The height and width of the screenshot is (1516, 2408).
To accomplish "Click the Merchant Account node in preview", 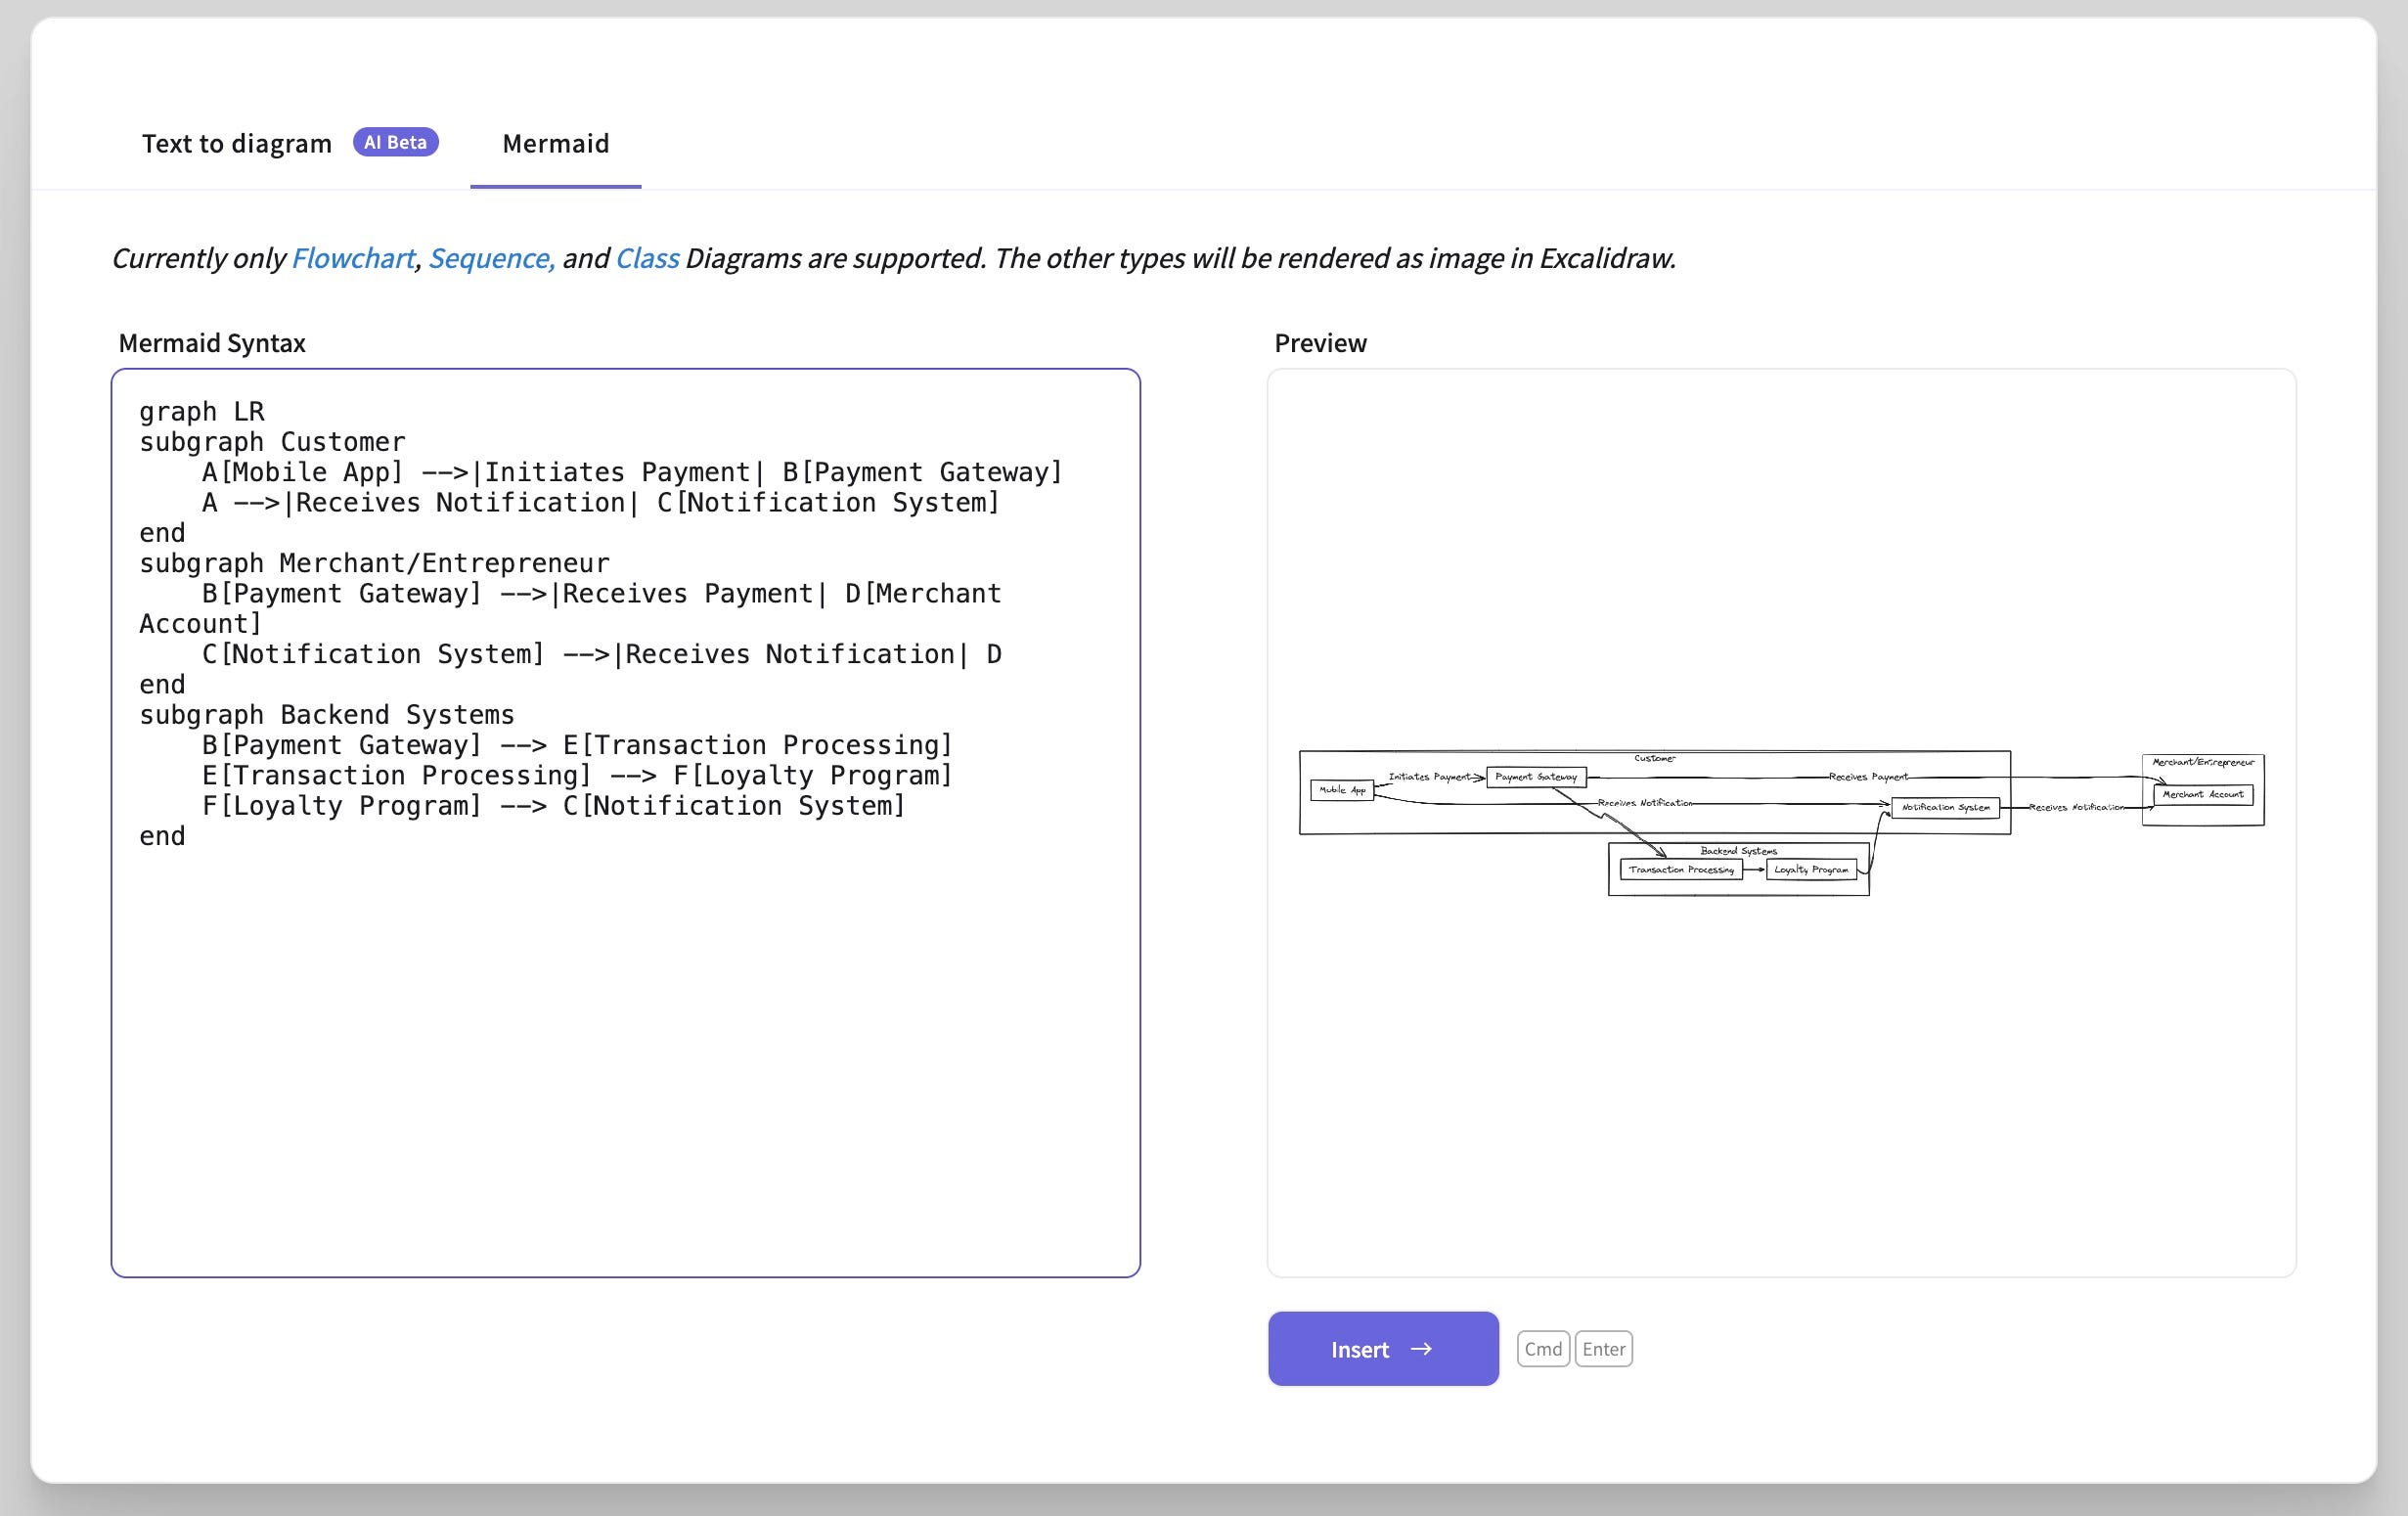I will pos(2202,795).
